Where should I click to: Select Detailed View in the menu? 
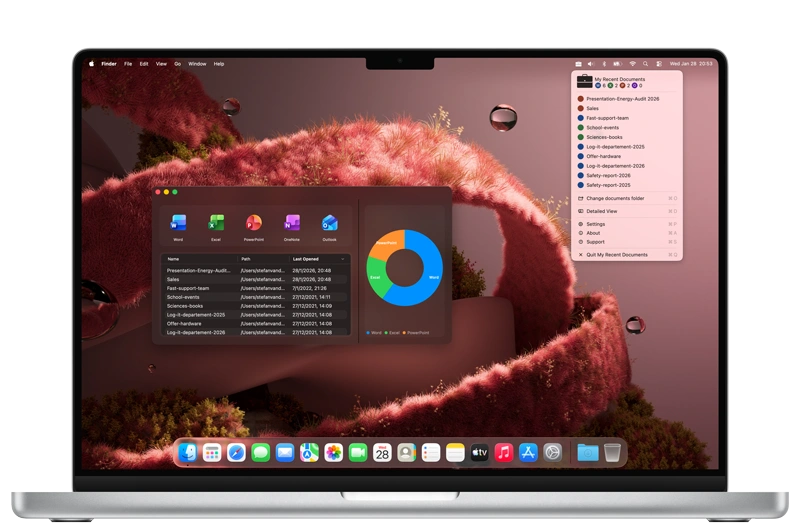tap(602, 211)
